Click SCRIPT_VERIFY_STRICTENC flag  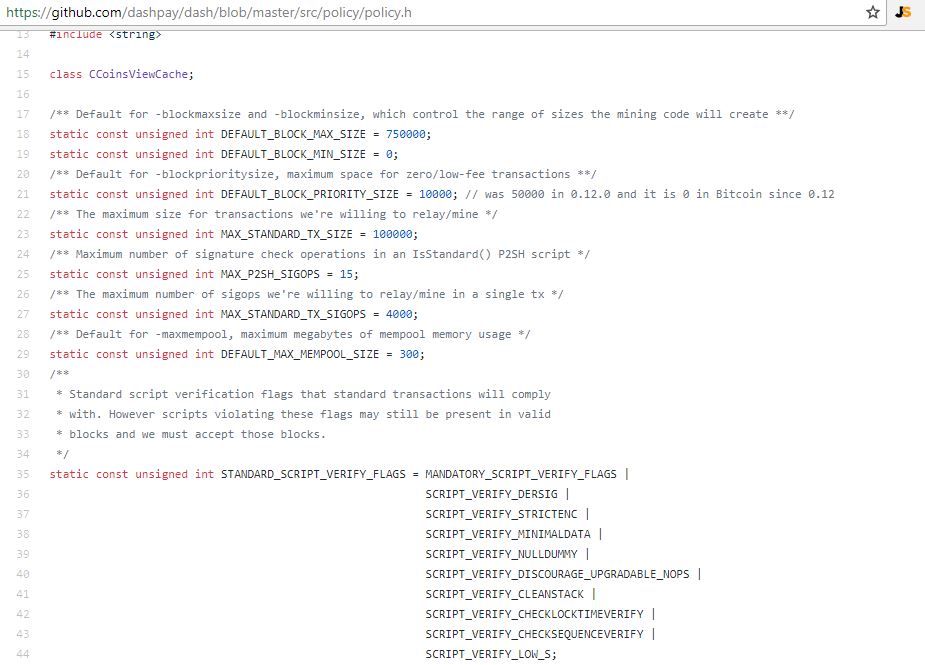pyautogui.click(x=501, y=515)
